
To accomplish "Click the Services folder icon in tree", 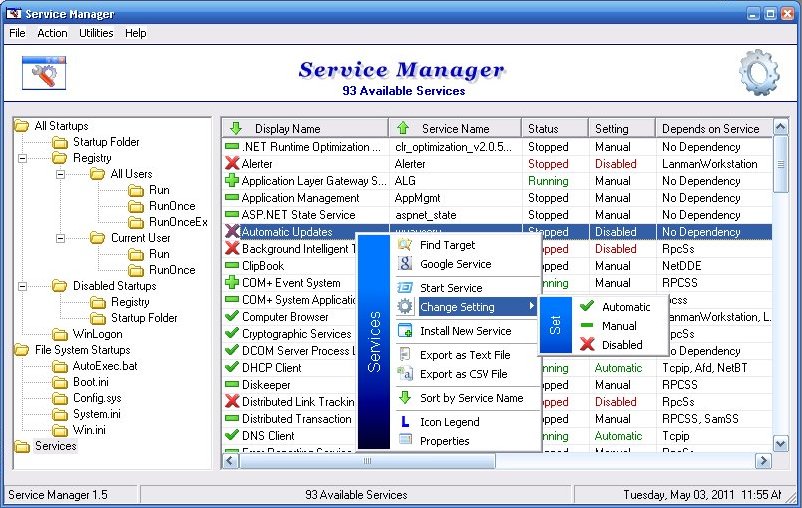I will tap(22, 446).
